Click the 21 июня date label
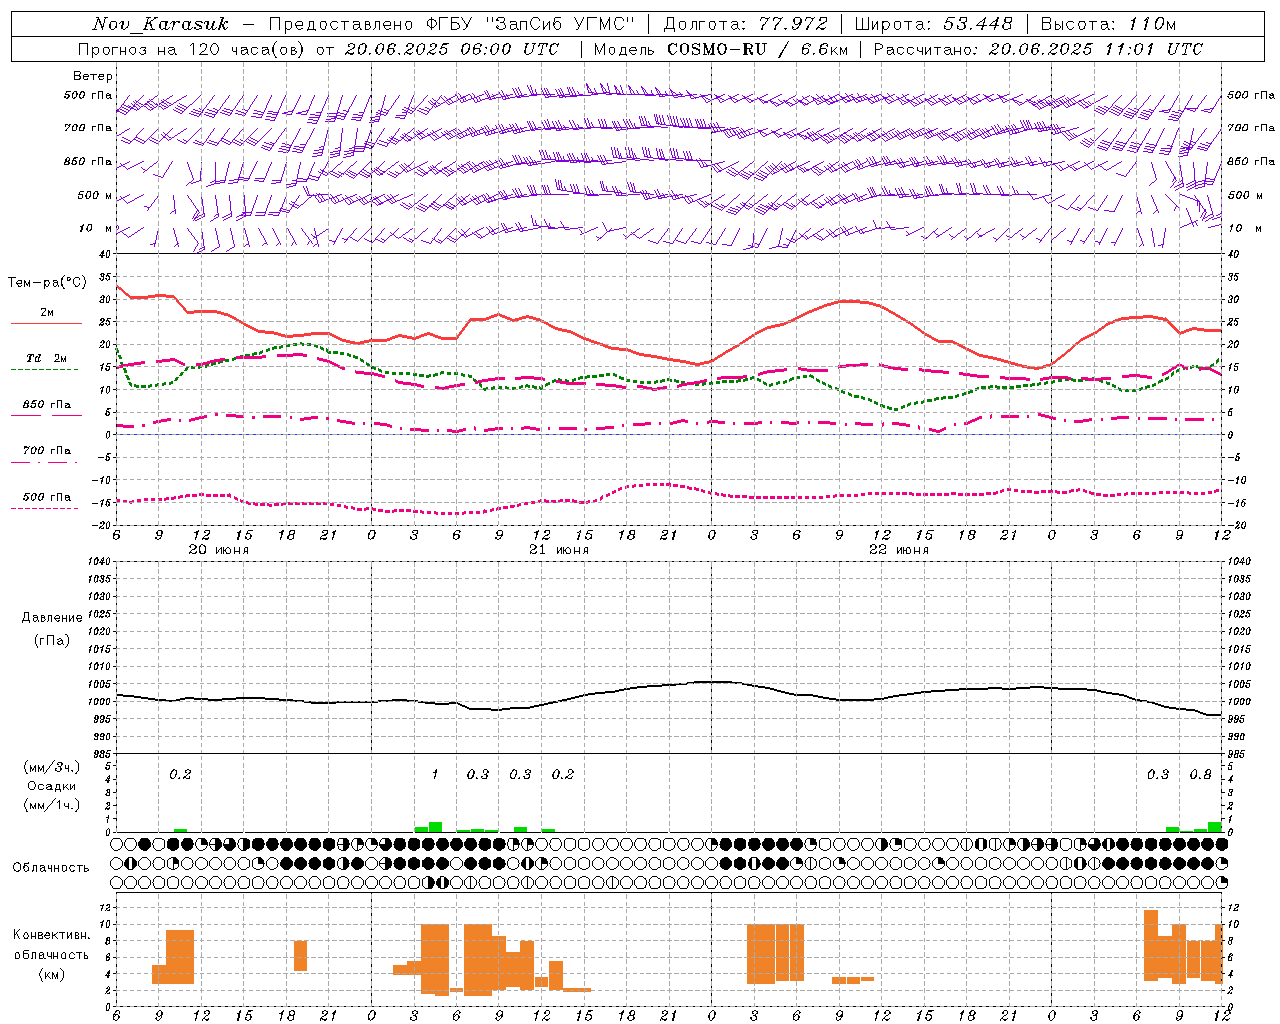 point(559,550)
